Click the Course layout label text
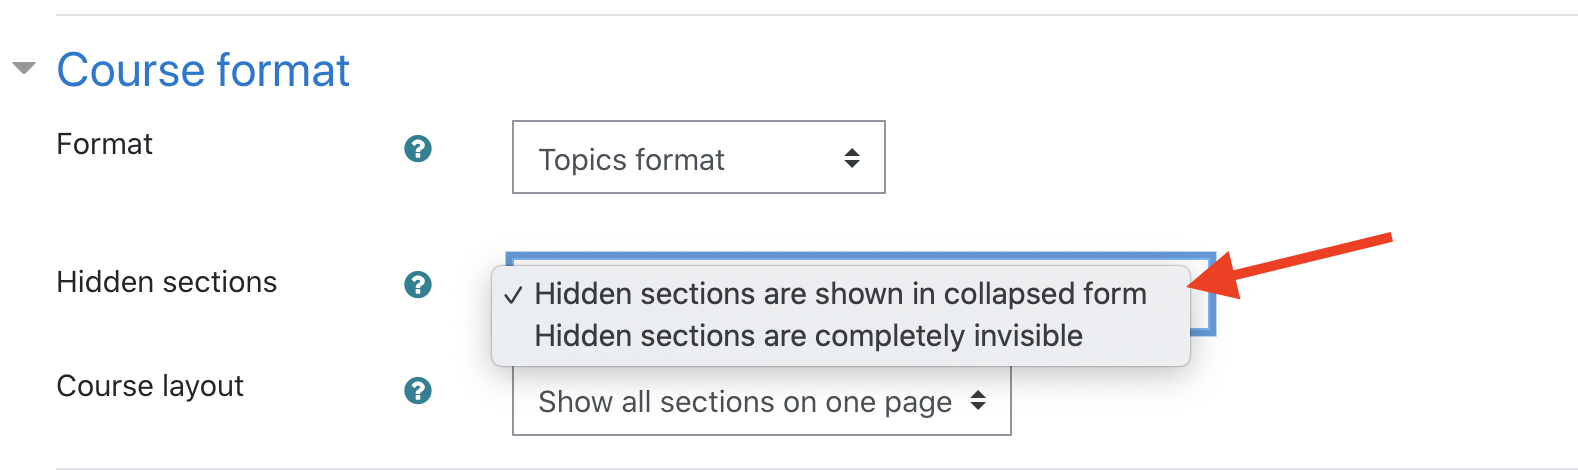The image size is (1578, 470). 150,386
